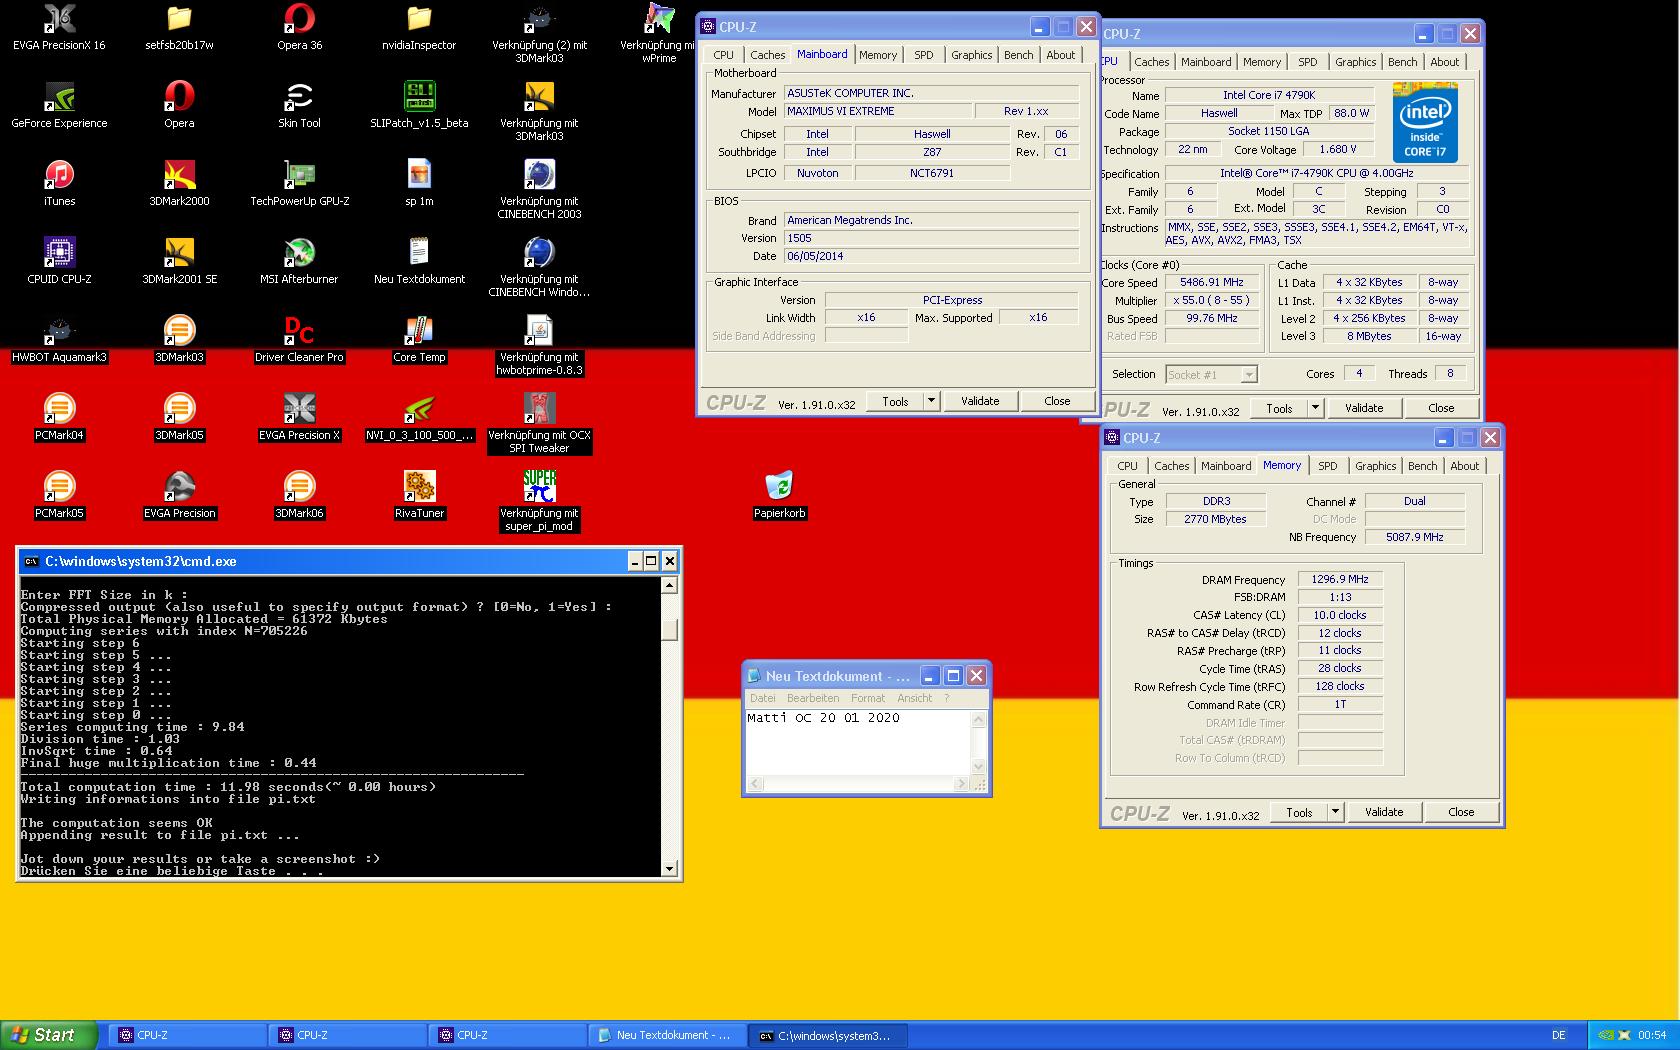Click BIOS version field 1505
1680x1050 pixels.
[x=931, y=238]
